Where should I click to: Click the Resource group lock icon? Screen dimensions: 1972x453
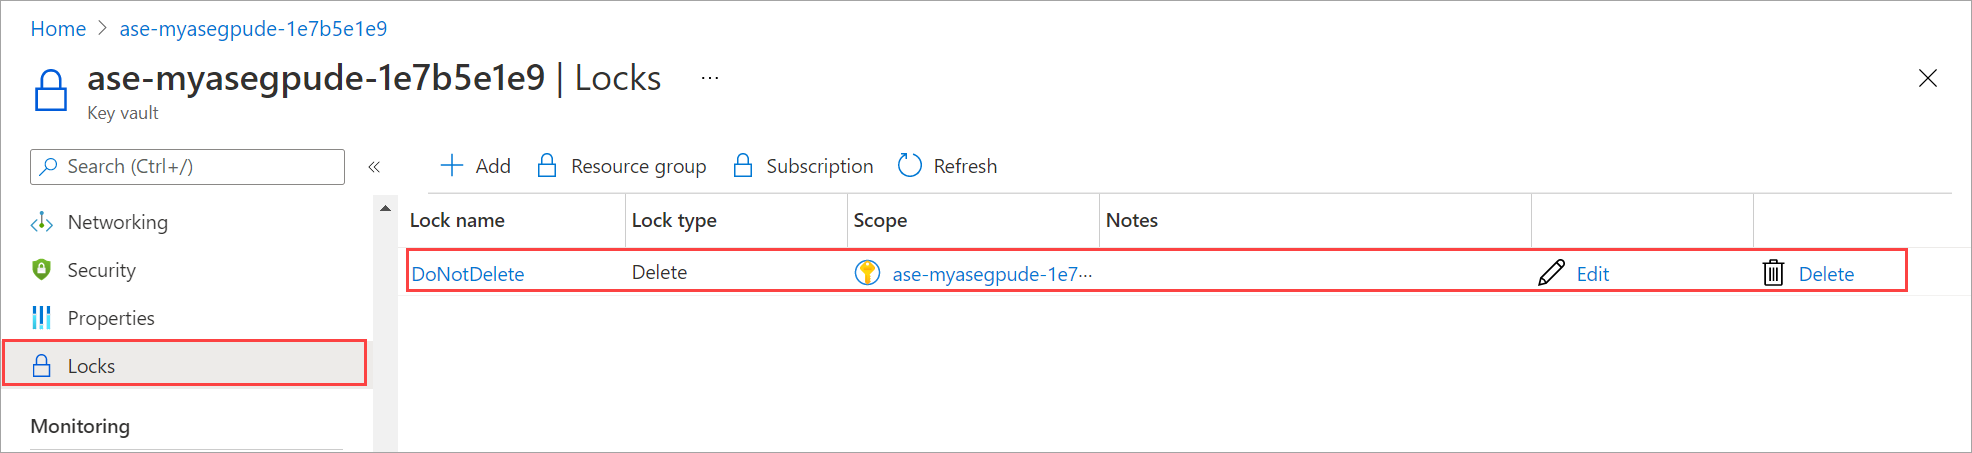547,166
